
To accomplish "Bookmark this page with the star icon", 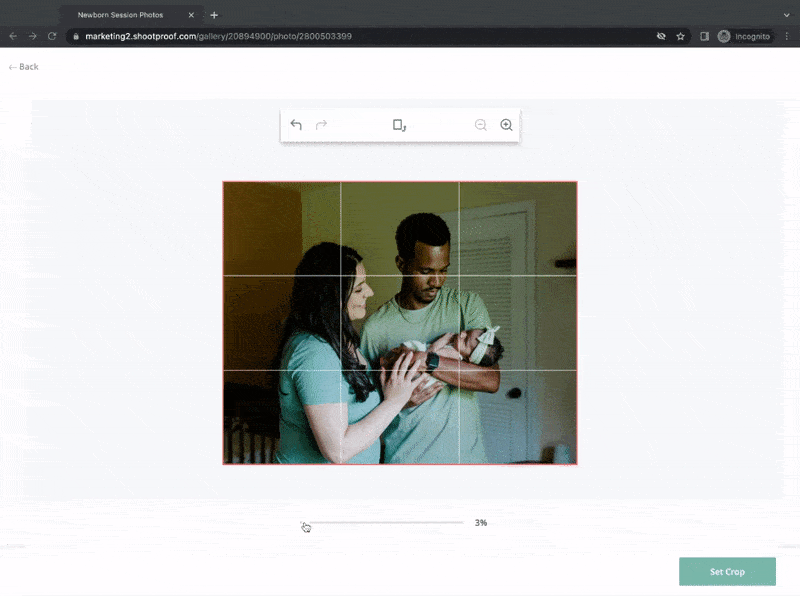I will click(x=680, y=36).
